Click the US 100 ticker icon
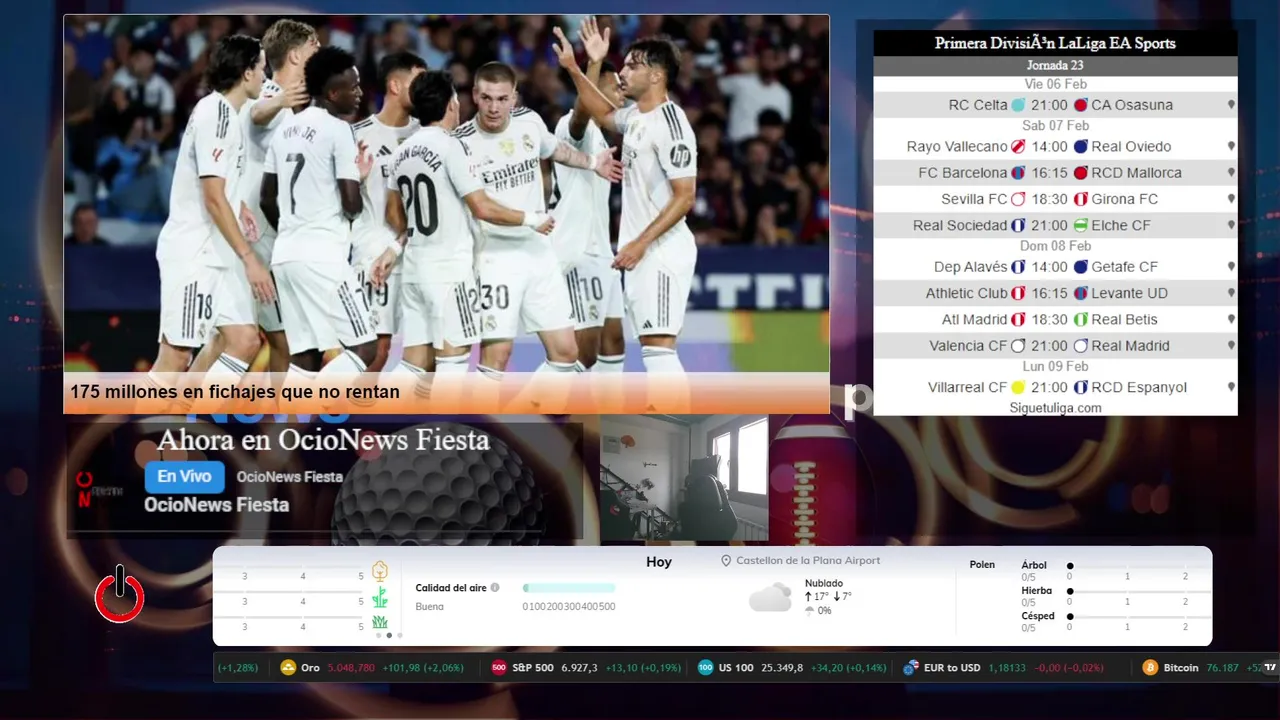Image resolution: width=1280 pixels, height=720 pixels. [705, 667]
